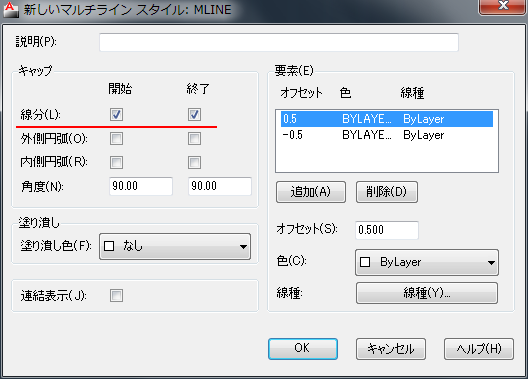Click the 追加(A) add button
Screen dimensions: 528x379
311,192
